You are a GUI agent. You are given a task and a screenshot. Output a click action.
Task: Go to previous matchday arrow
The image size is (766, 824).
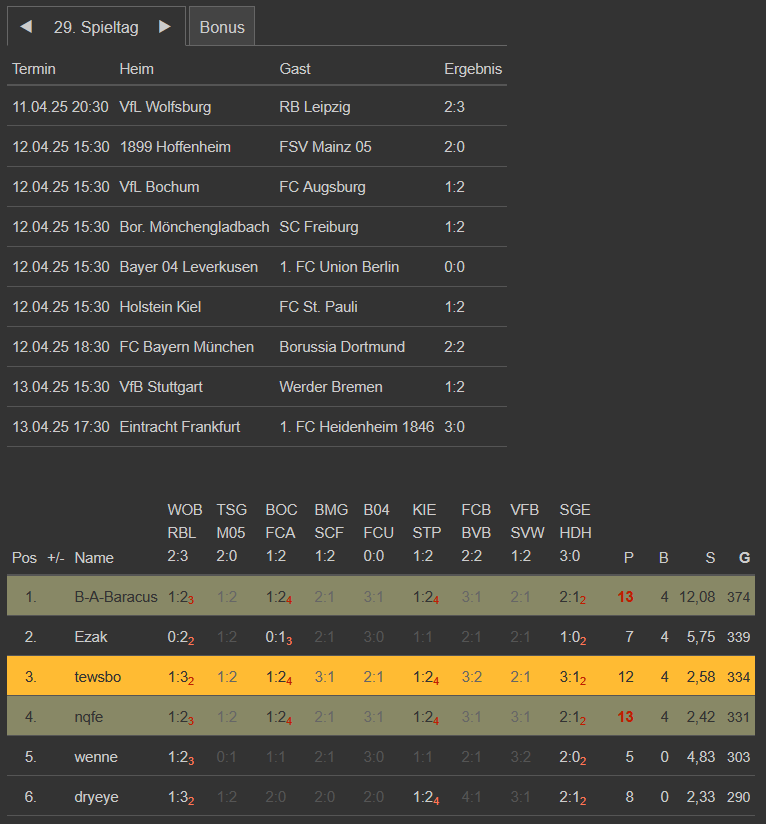(26, 27)
